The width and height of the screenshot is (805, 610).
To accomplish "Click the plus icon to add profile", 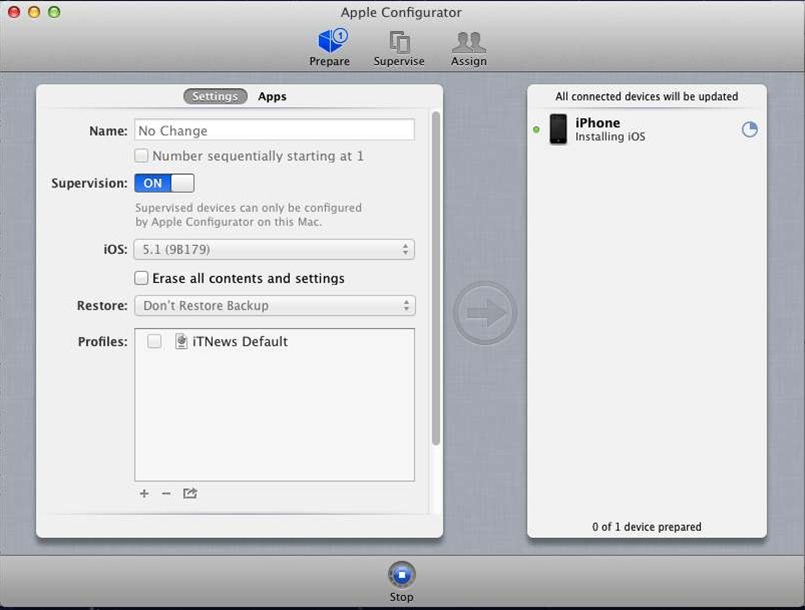I will click(x=144, y=494).
